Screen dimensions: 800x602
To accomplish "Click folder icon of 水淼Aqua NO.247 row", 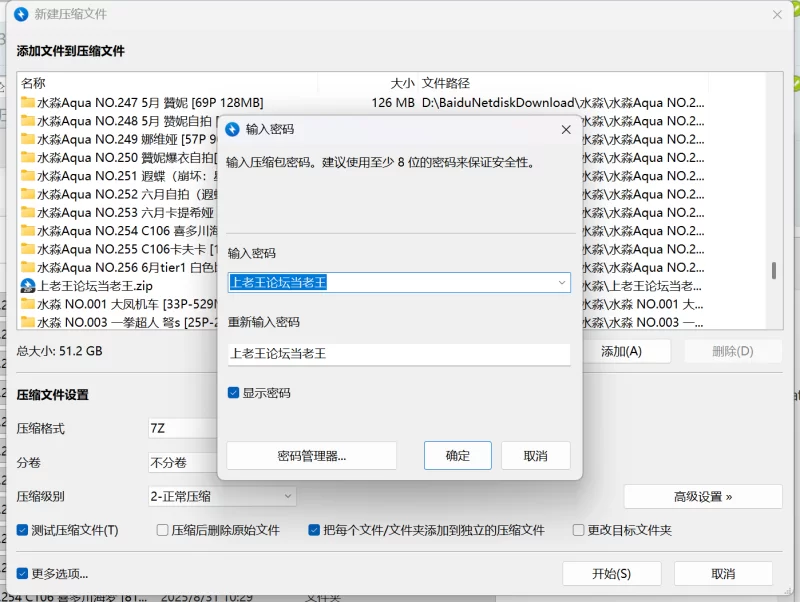I will pos(28,102).
